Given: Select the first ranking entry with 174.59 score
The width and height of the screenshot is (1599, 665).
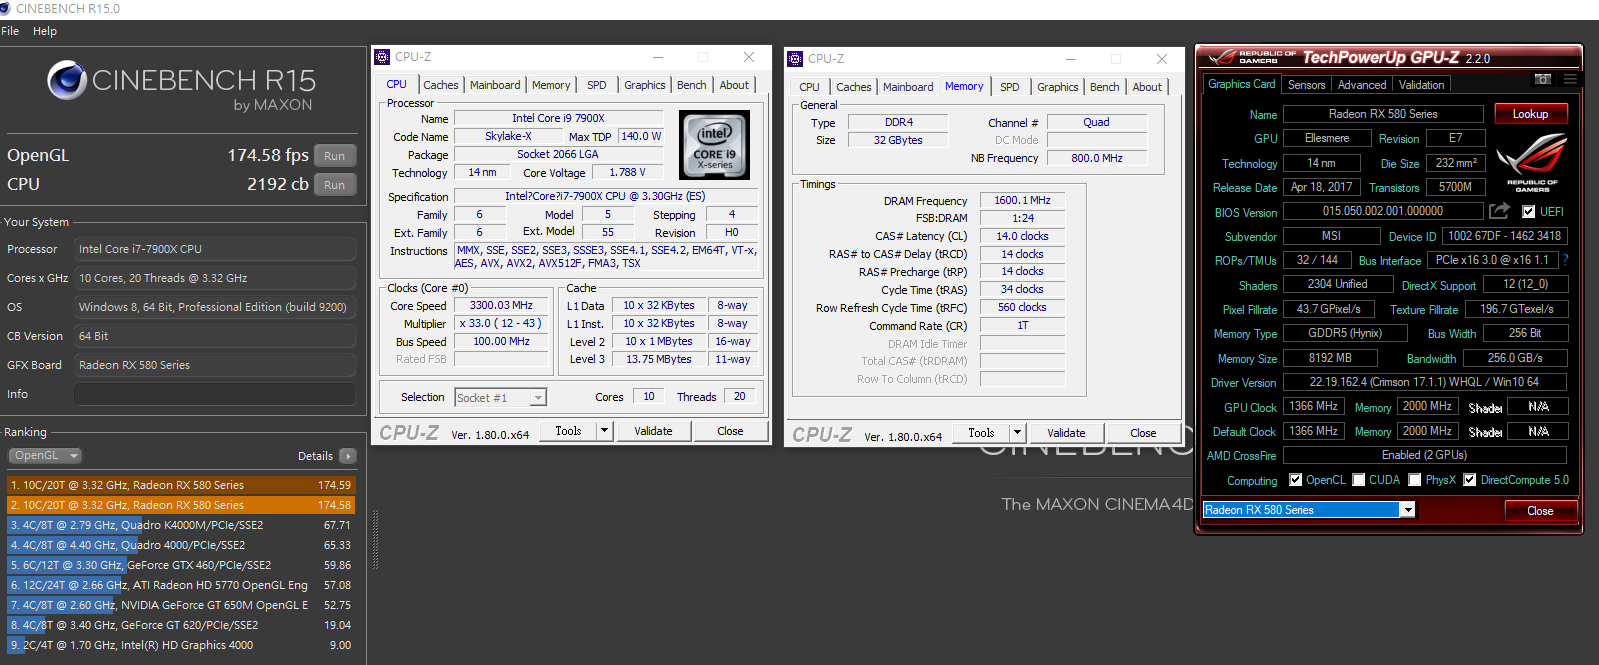Looking at the screenshot, I should 181,485.
